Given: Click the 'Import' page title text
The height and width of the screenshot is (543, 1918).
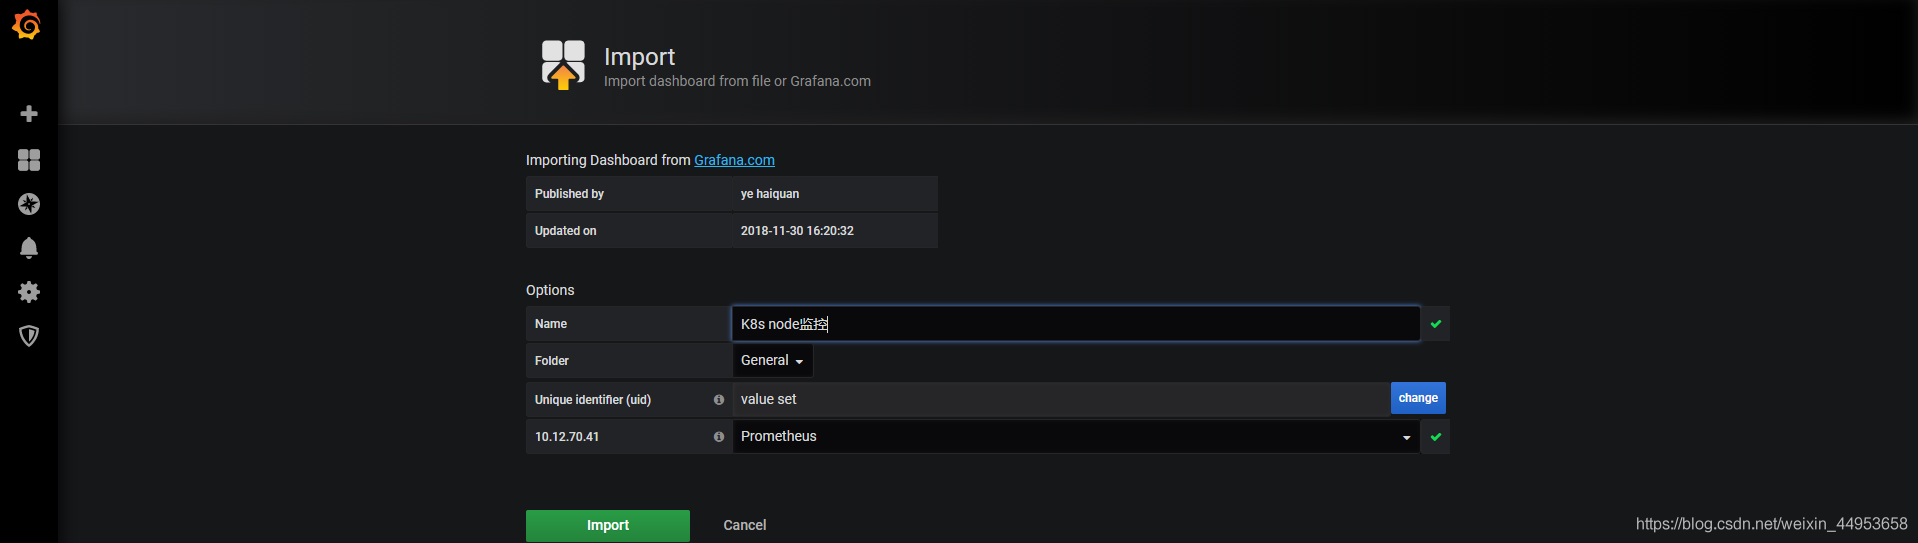Looking at the screenshot, I should (x=639, y=57).
